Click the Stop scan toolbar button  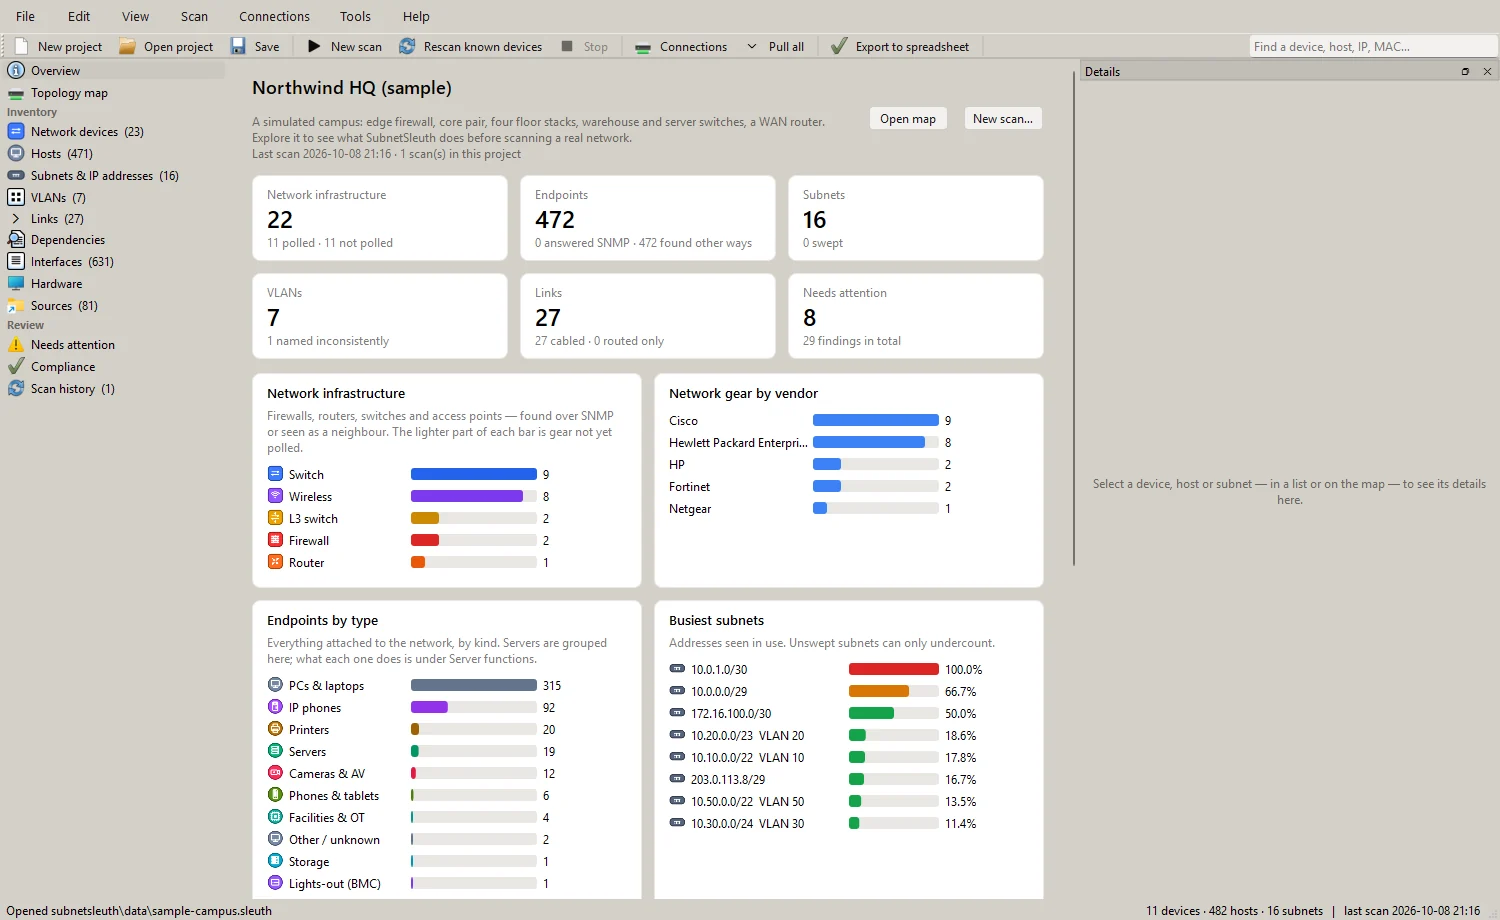click(584, 46)
